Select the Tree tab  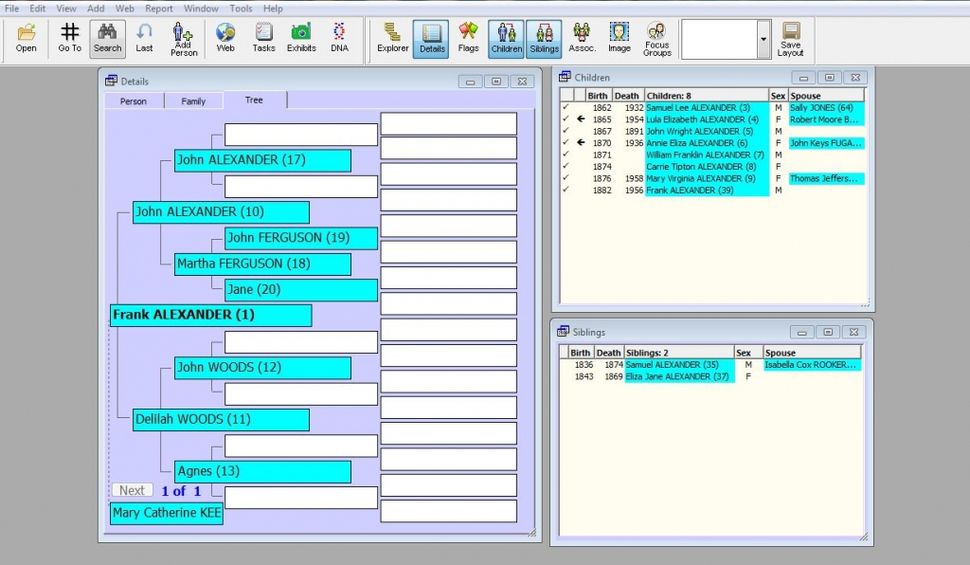(x=254, y=100)
